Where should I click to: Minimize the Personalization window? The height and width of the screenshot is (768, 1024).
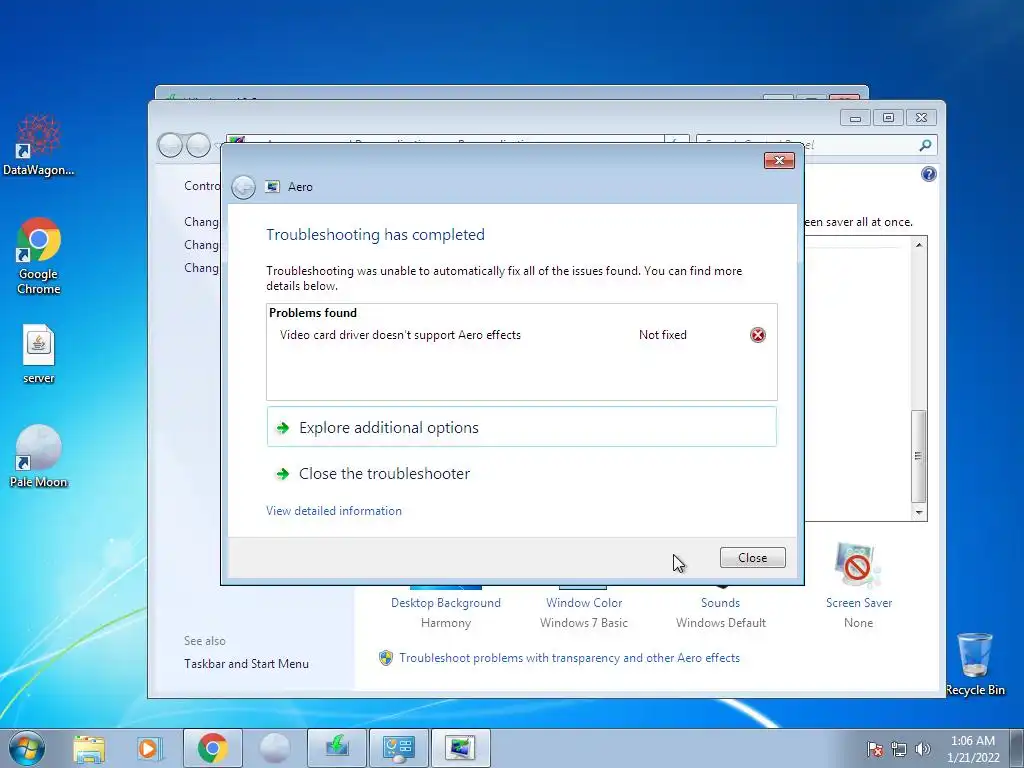pyautogui.click(x=855, y=118)
